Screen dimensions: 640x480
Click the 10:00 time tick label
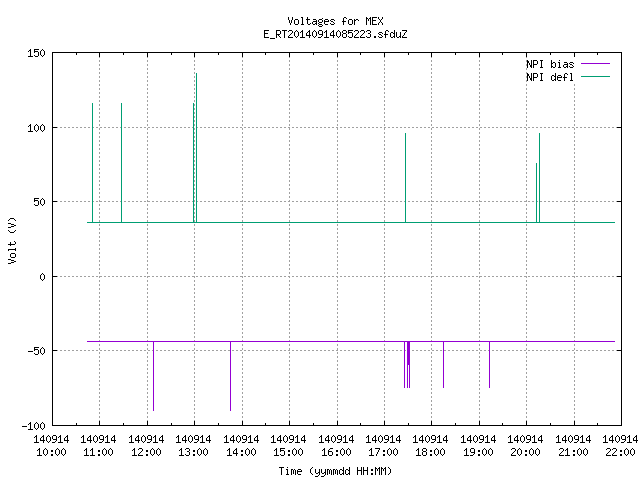[x=51, y=452]
